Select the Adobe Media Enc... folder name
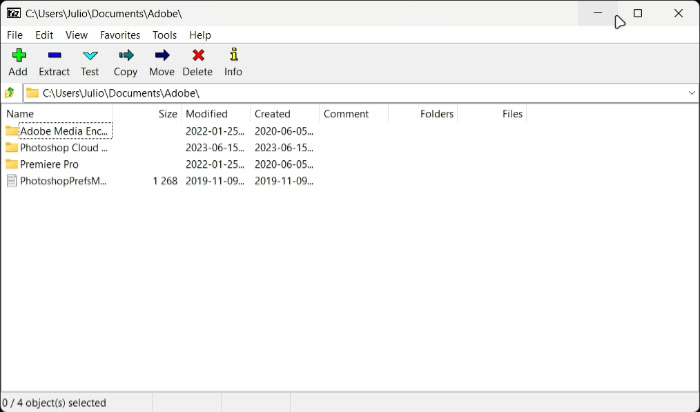 click(64, 131)
